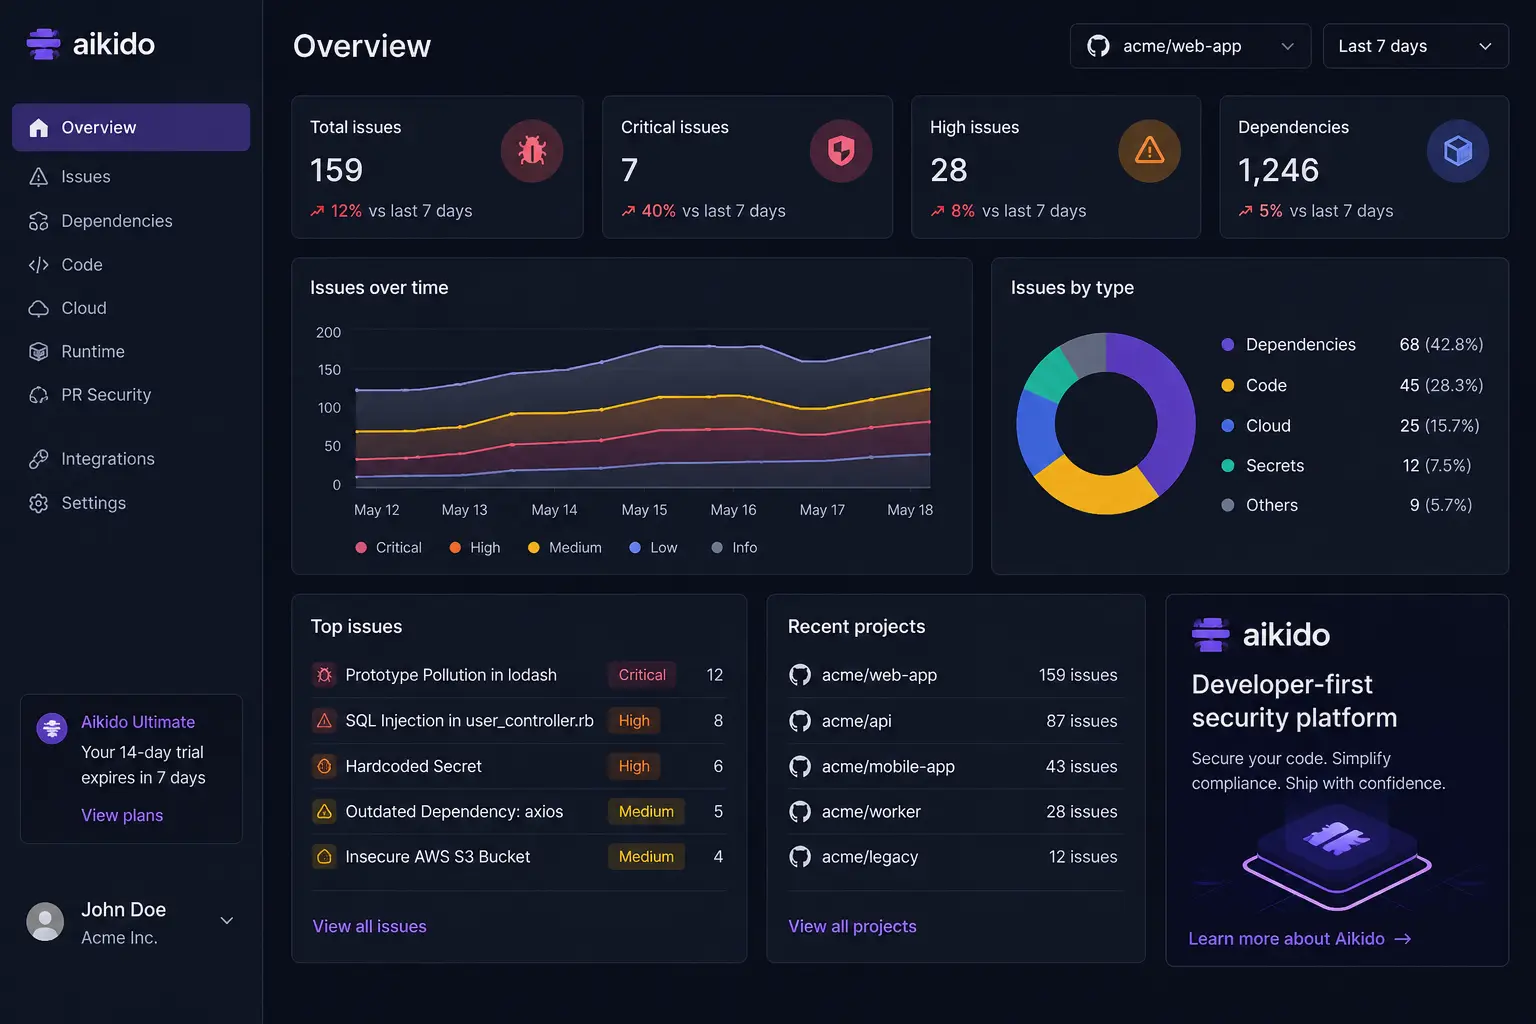Click the donut chart in Issues by type
The image size is (1536, 1024).
(1106, 424)
